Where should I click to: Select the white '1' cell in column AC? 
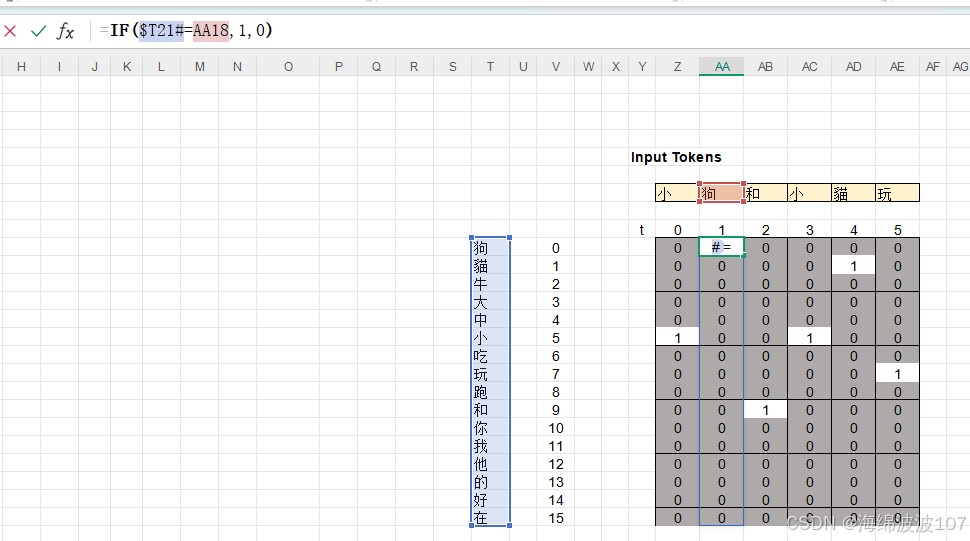tap(809, 338)
